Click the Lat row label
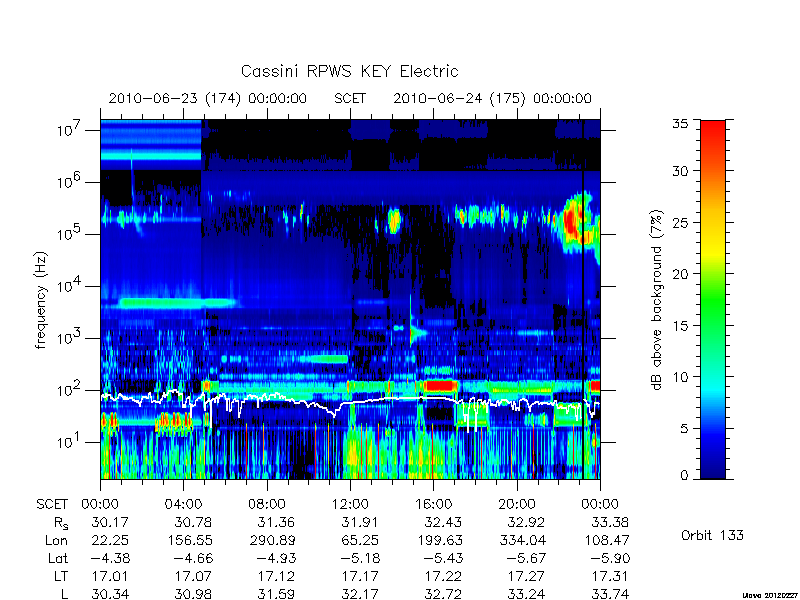800x600 pixels. point(58,559)
